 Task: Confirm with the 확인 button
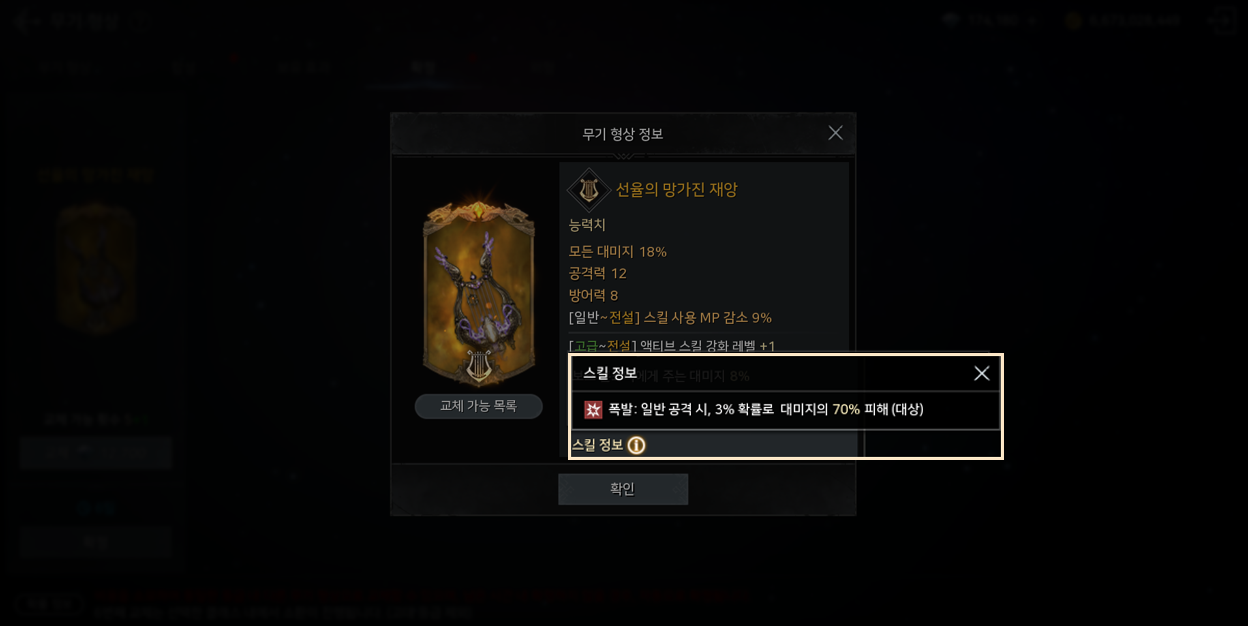[623, 489]
